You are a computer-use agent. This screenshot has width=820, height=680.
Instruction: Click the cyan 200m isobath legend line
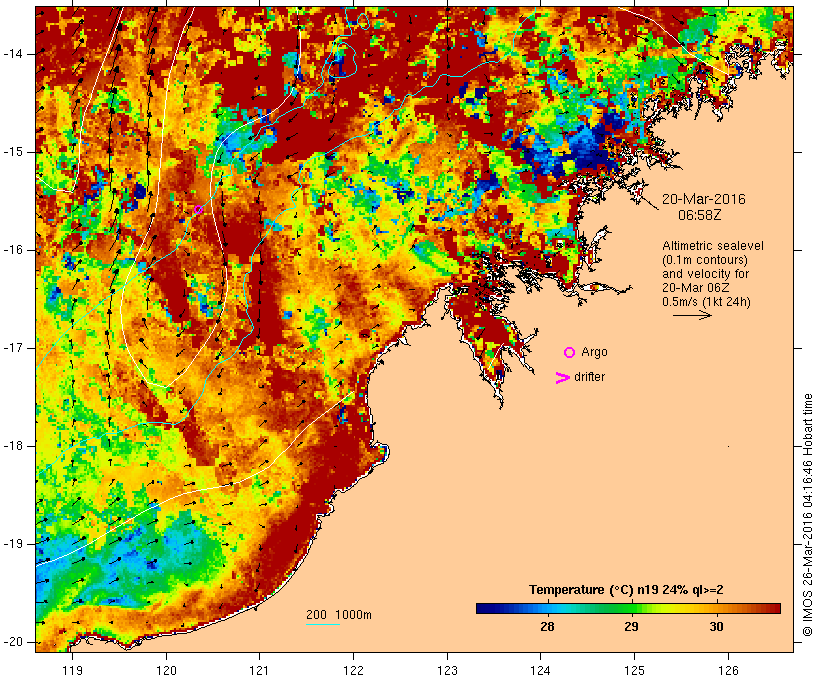(x=323, y=625)
